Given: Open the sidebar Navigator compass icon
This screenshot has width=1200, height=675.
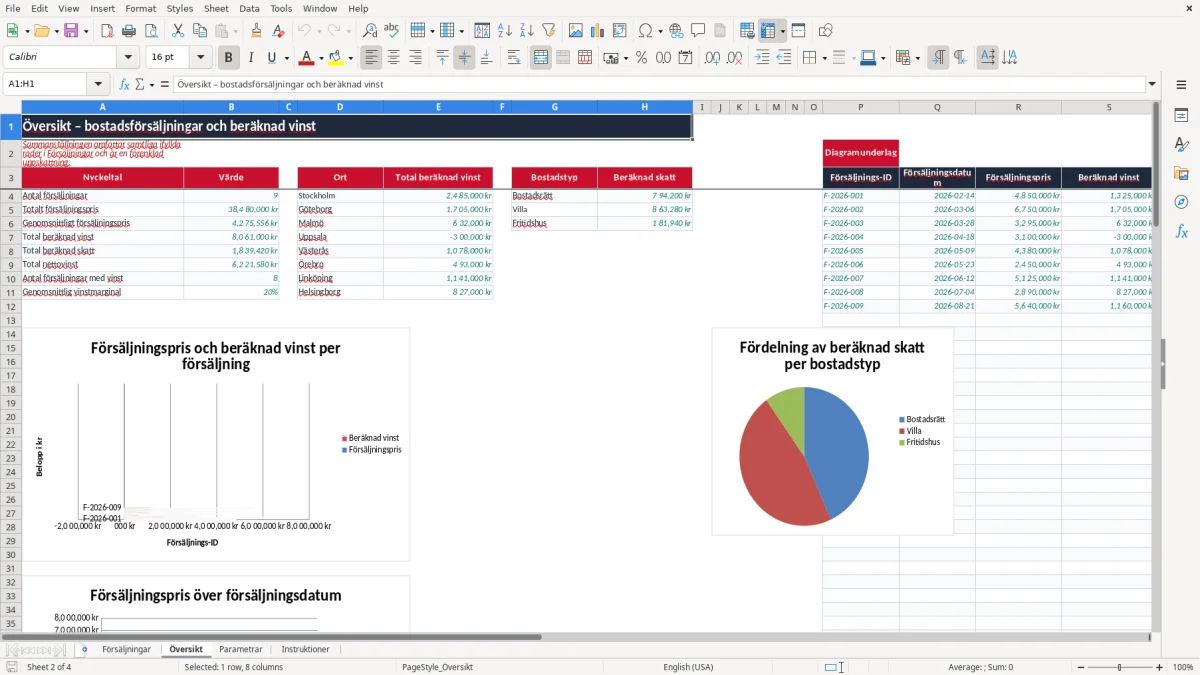Looking at the screenshot, I should [1181, 202].
